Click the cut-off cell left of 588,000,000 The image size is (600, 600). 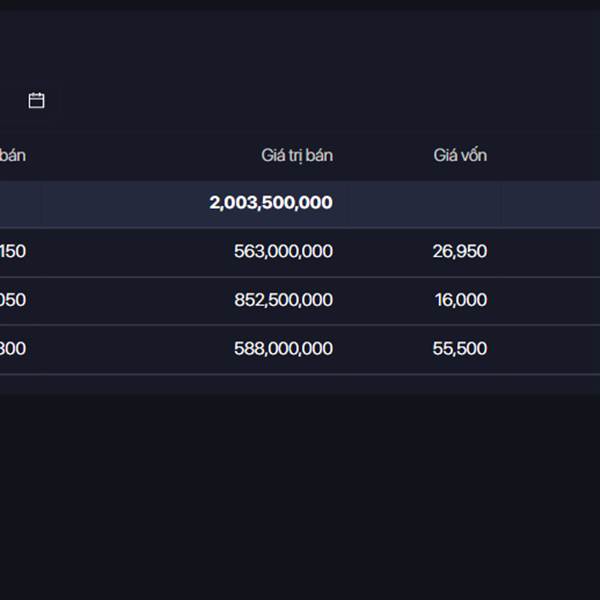(13, 349)
